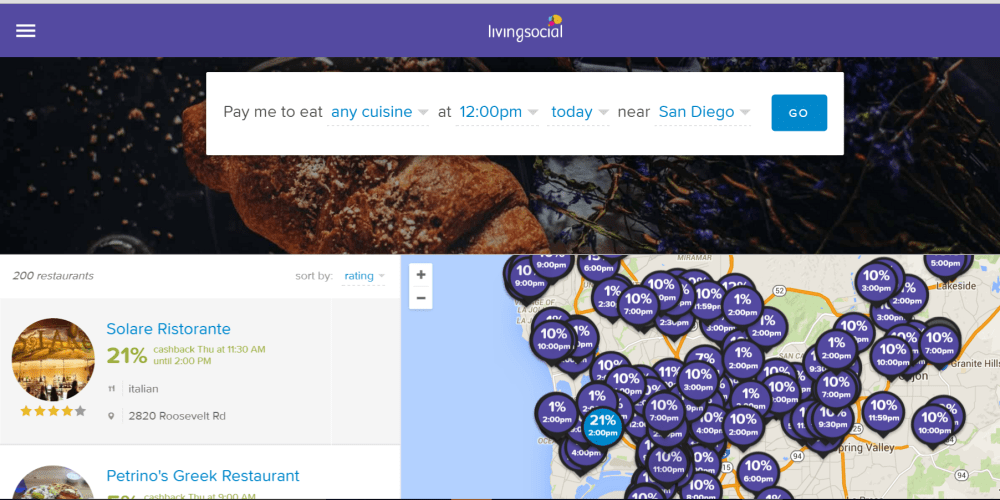Click the Solare Ristorante round thumbnail photo
The image size is (1000, 500).
pyautogui.click(x=53, y=359)
